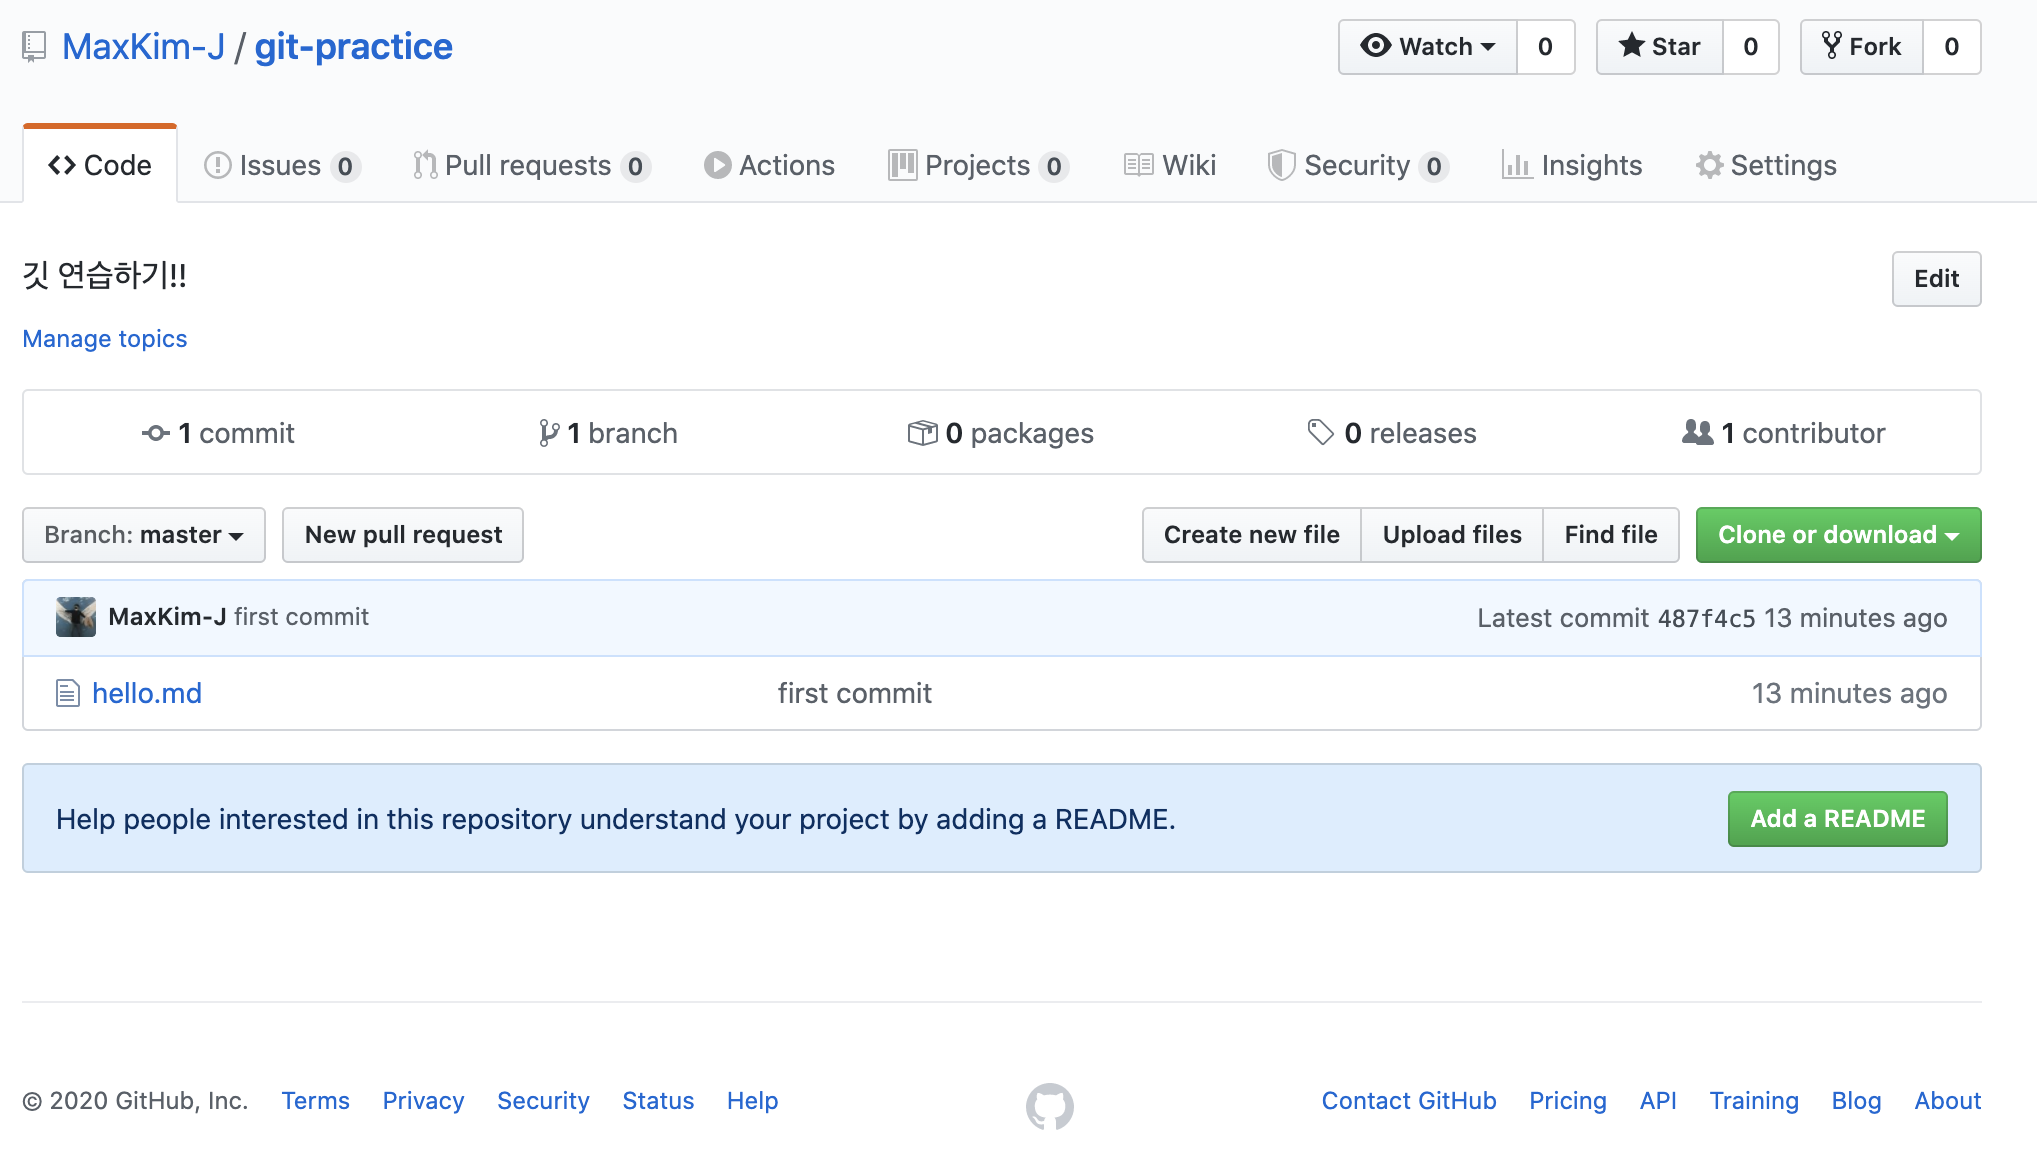Click the Pricing footer link
This screenshot has height=1151, width=2037.
(x=1568, y=1101)
